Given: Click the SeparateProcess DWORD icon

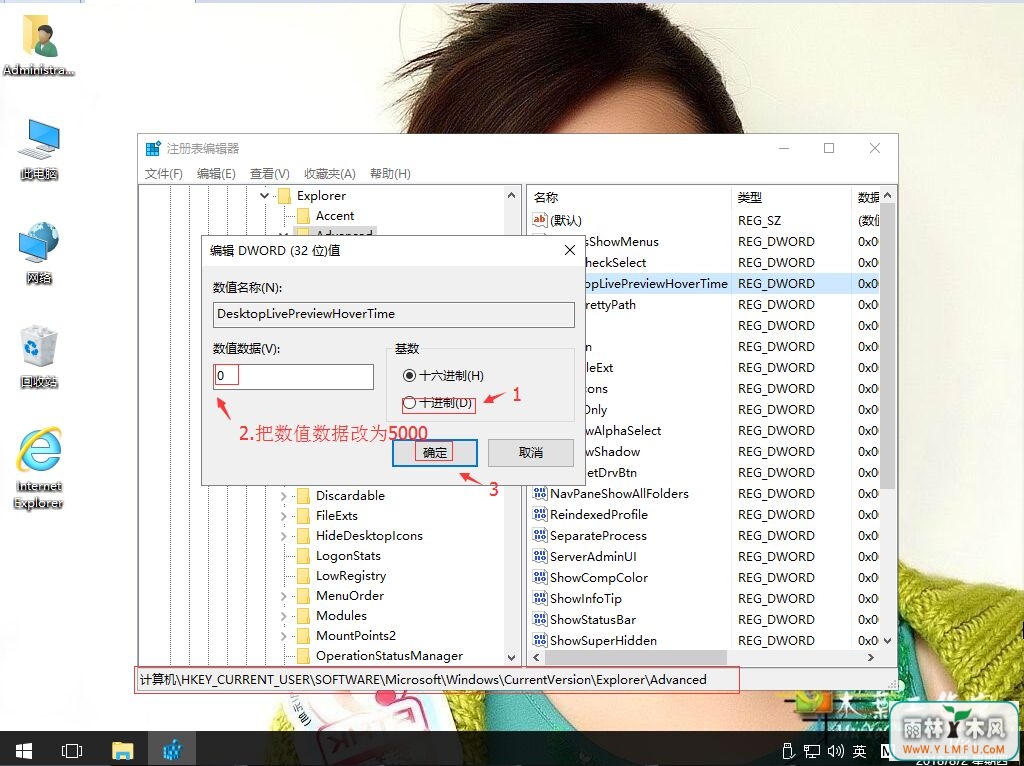Looking at the screenshot, I should (x=539, y=535).
